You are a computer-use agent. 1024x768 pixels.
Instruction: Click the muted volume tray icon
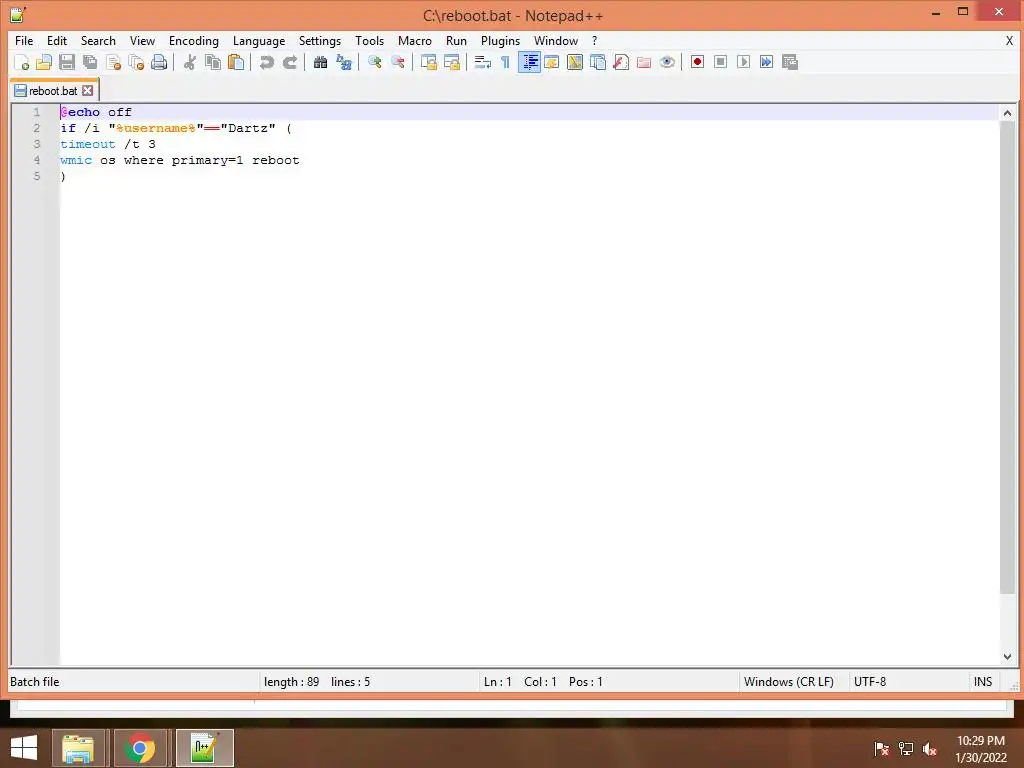coord(930,749)
